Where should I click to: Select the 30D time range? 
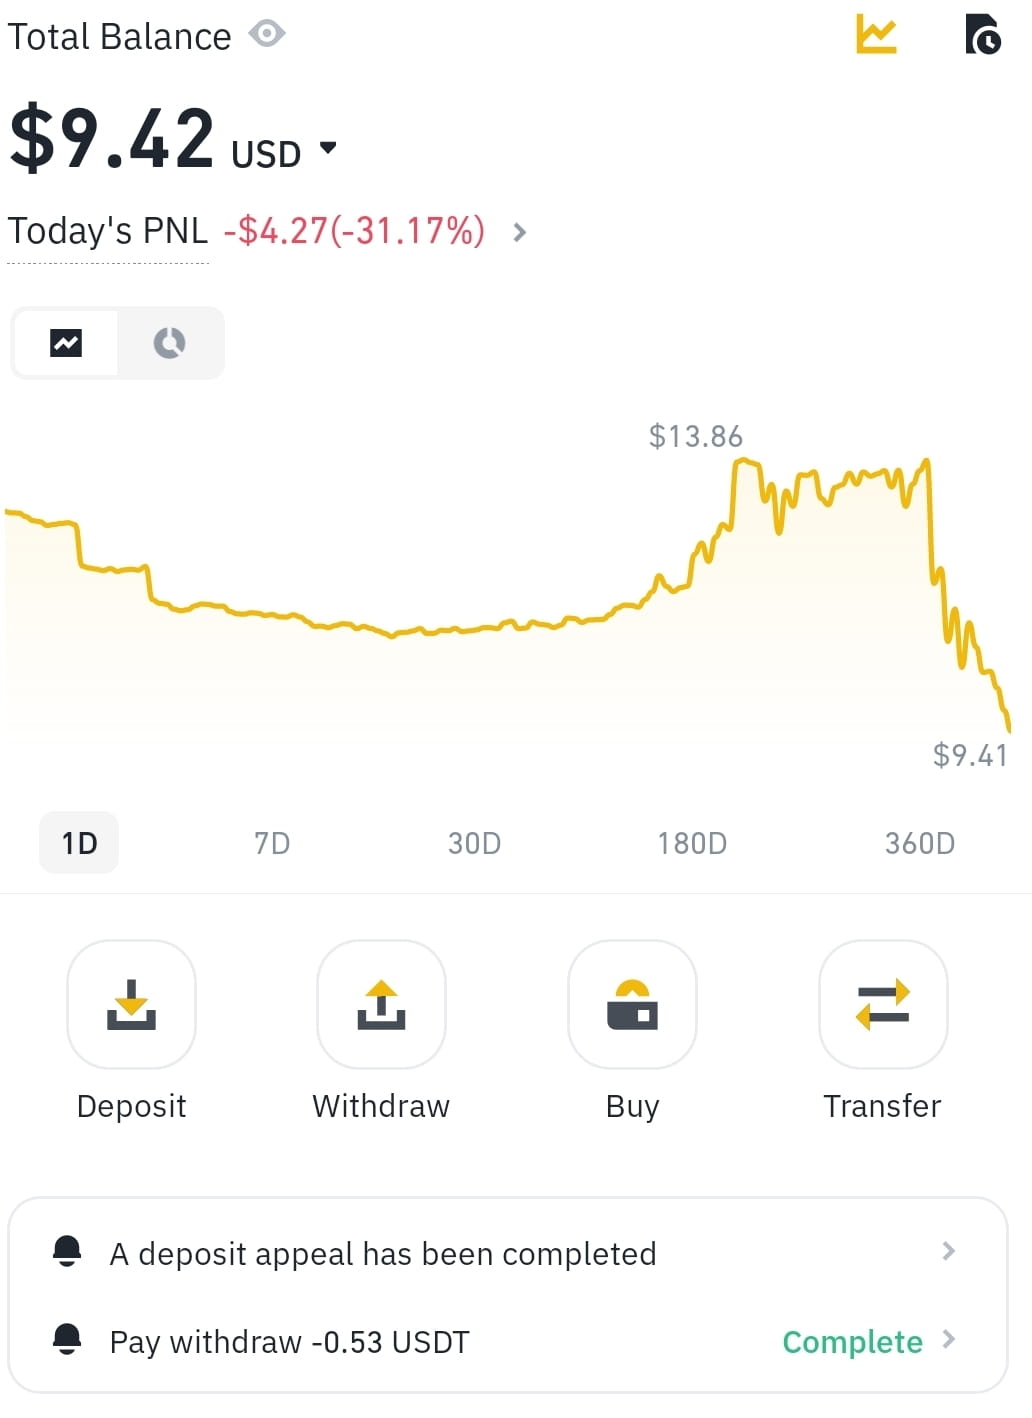point(474,843)
